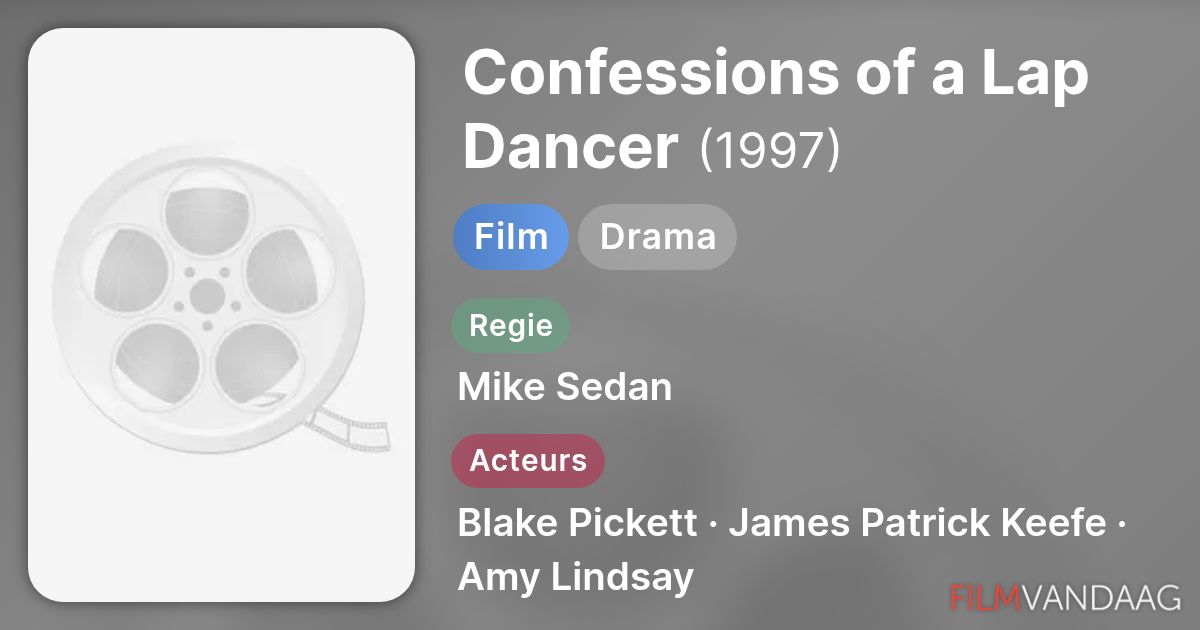Open James Patrick Keefe's page
1200x630 pixels.
coord(917,522)
